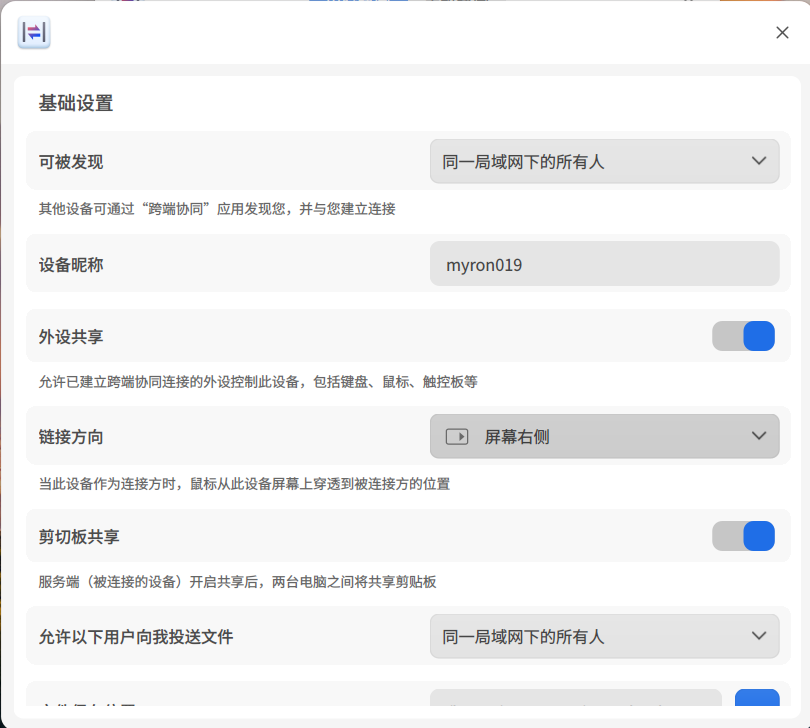Open the 可被发现 discoverability dropdown

(x=604, y=161)
